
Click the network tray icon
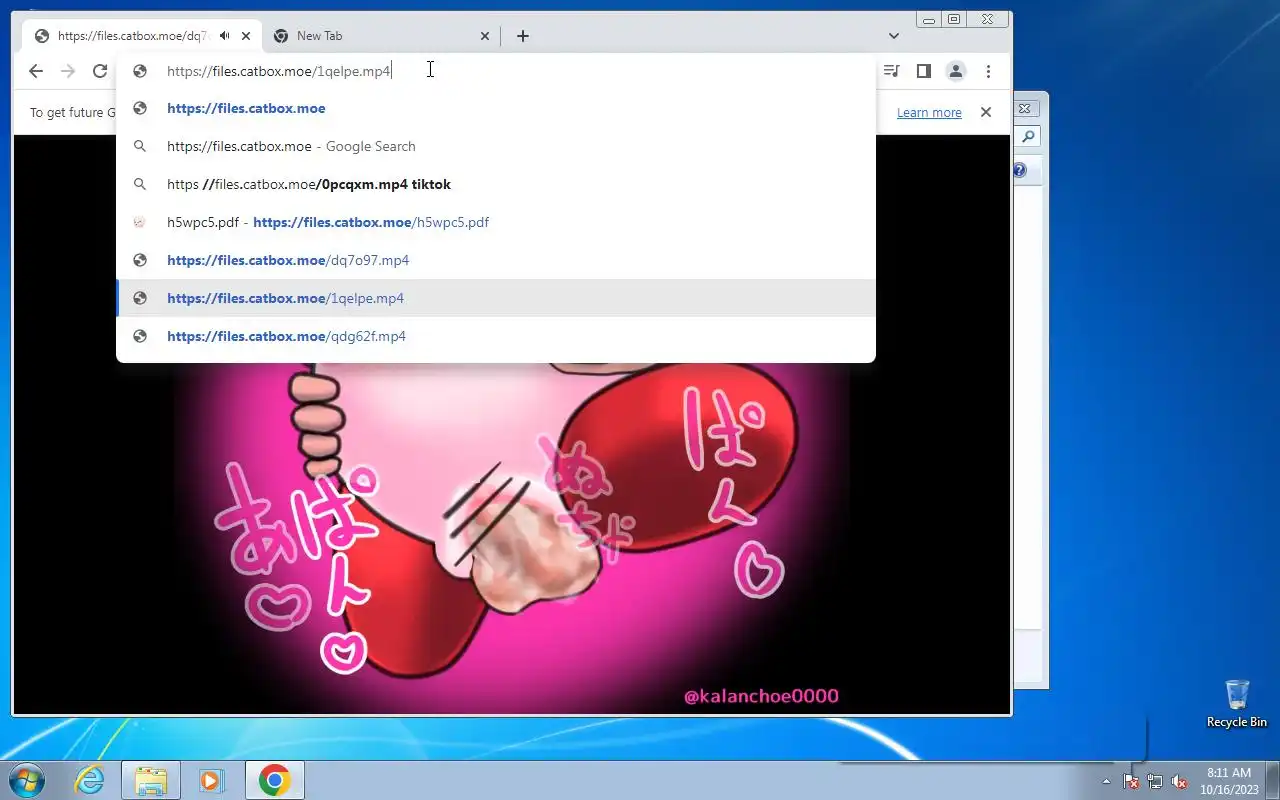point(1155,782)
